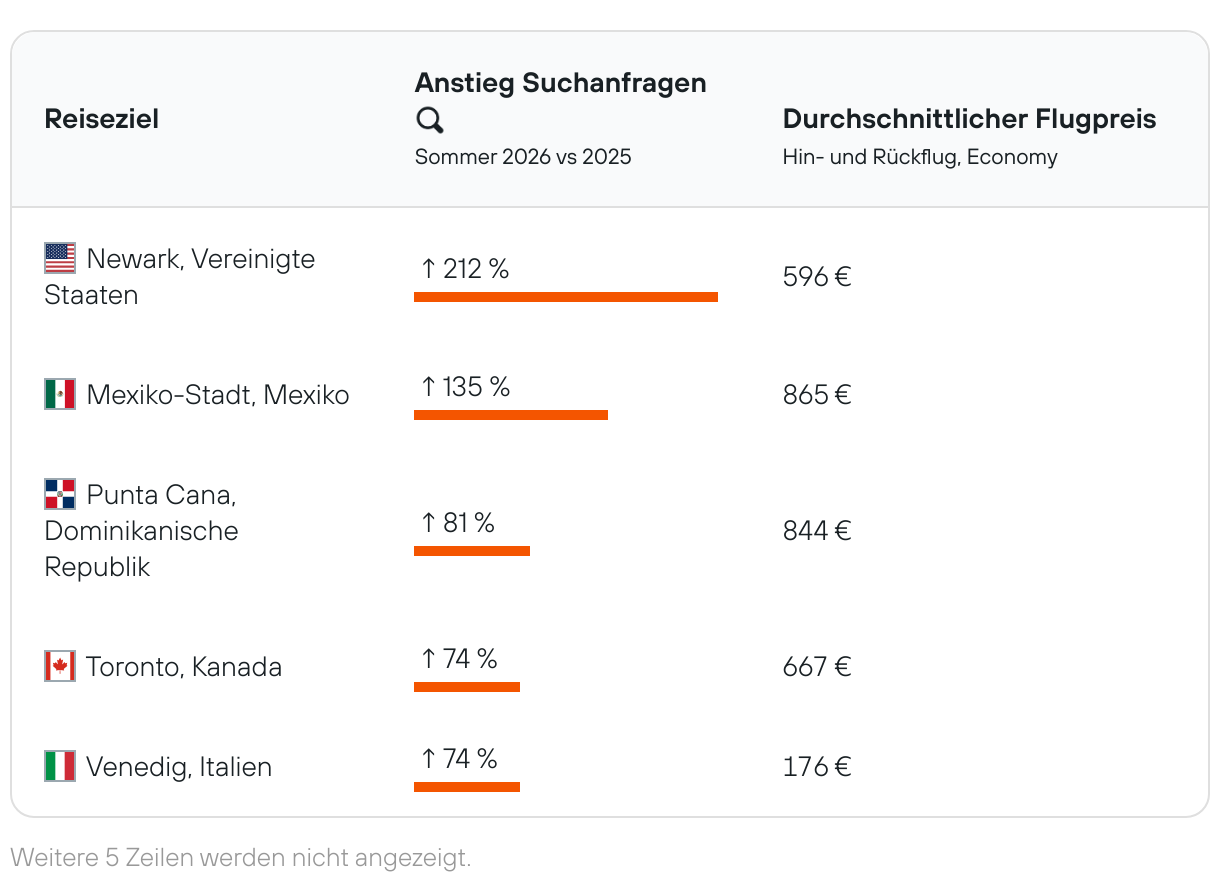Click the up arrow beside 135 %
Image resolution: width=1220 pixels, height=884 pixels.
pos(429,386)
